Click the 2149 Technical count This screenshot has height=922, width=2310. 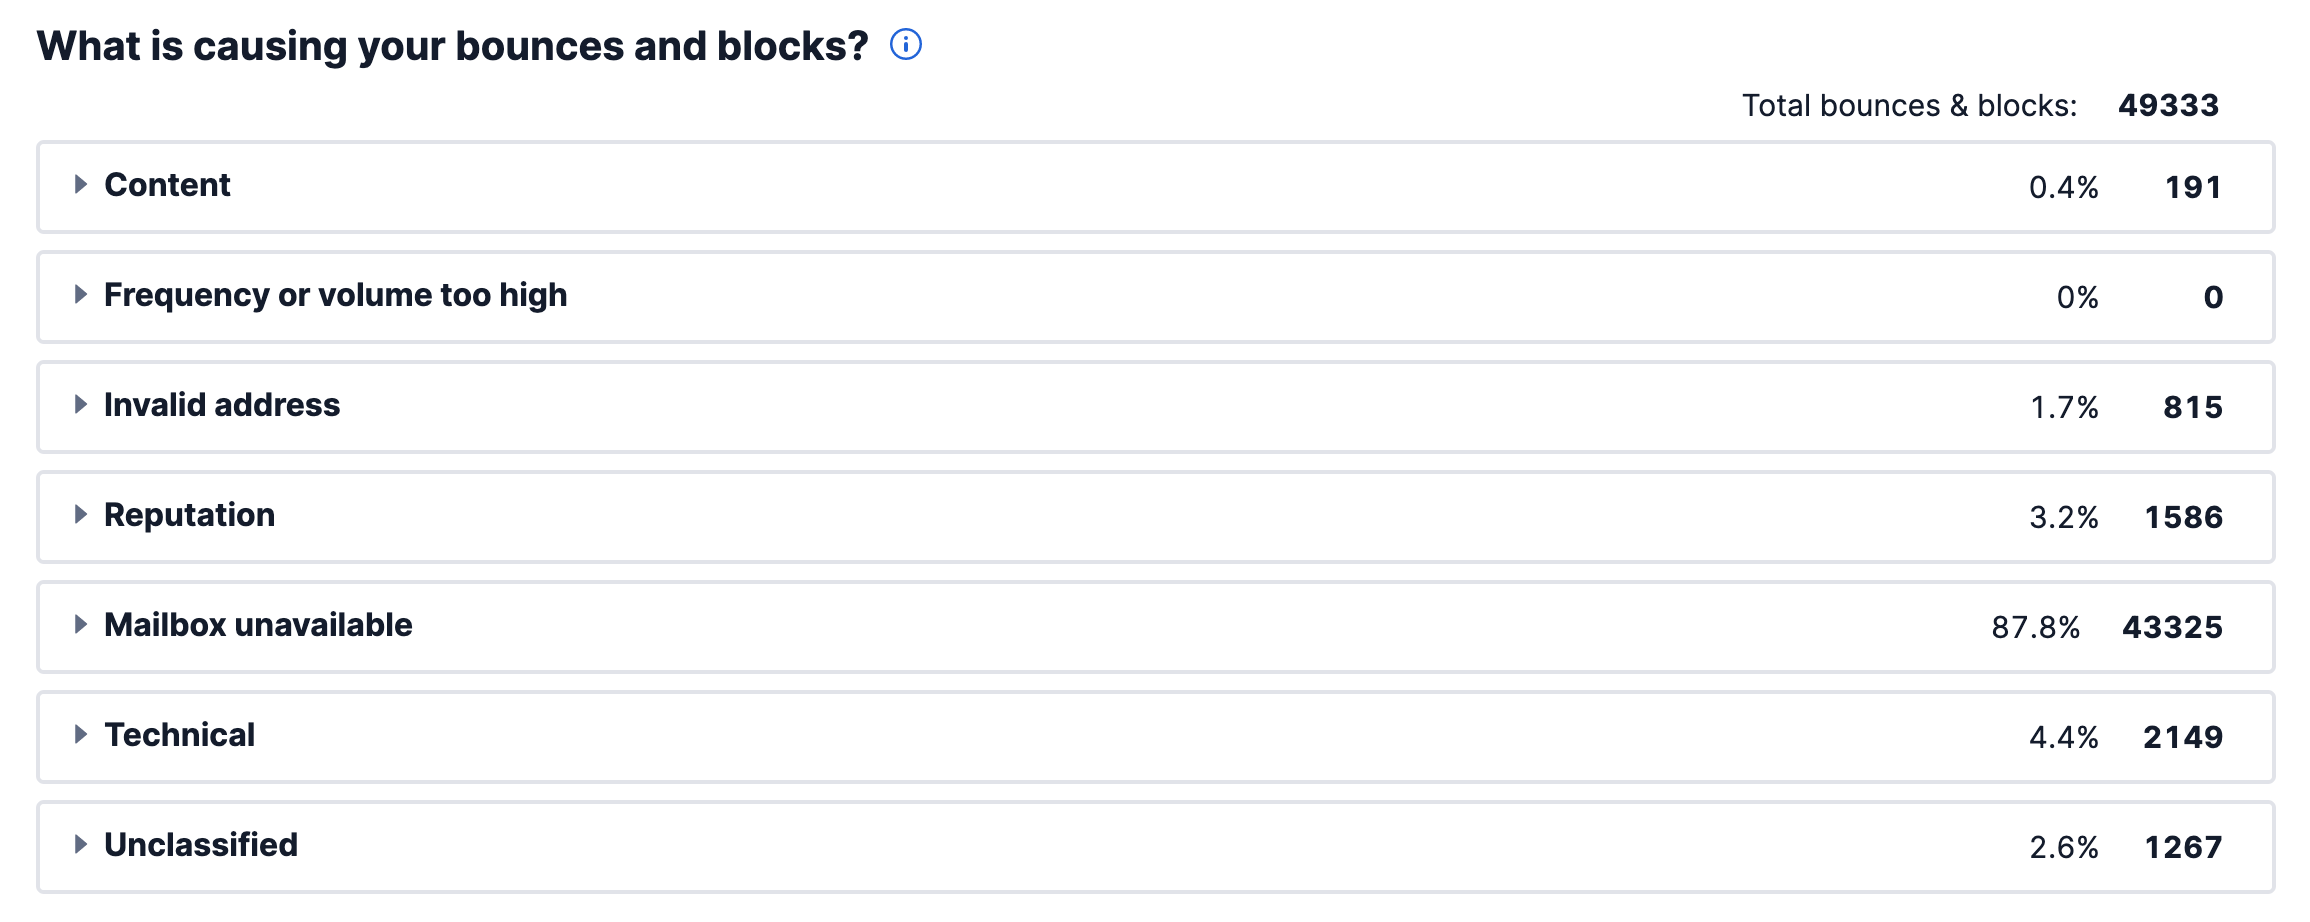click(2183, 737)
